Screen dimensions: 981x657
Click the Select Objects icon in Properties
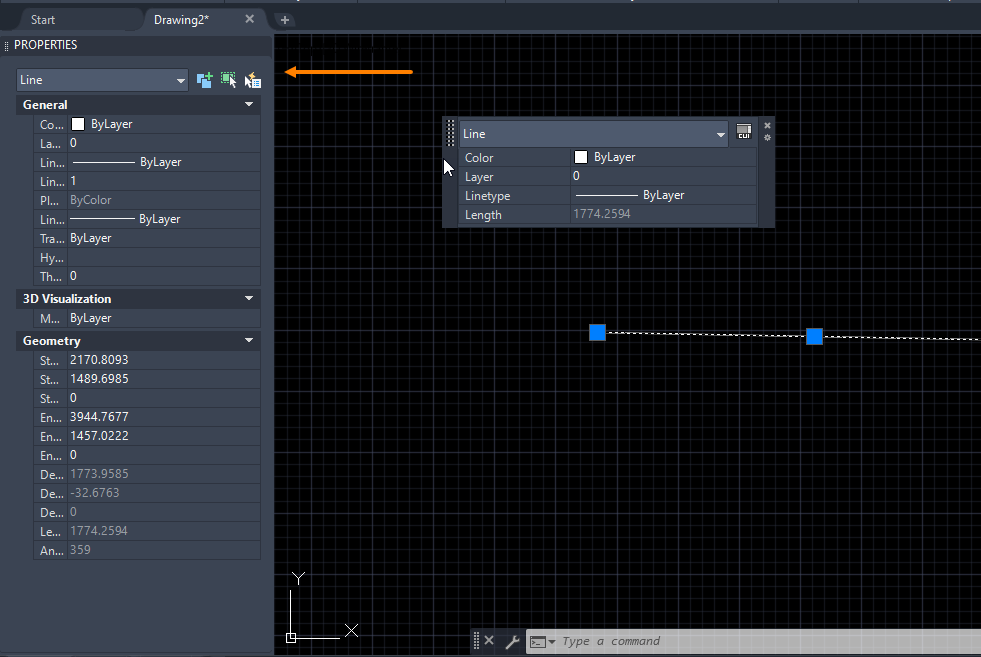point(228,80)
